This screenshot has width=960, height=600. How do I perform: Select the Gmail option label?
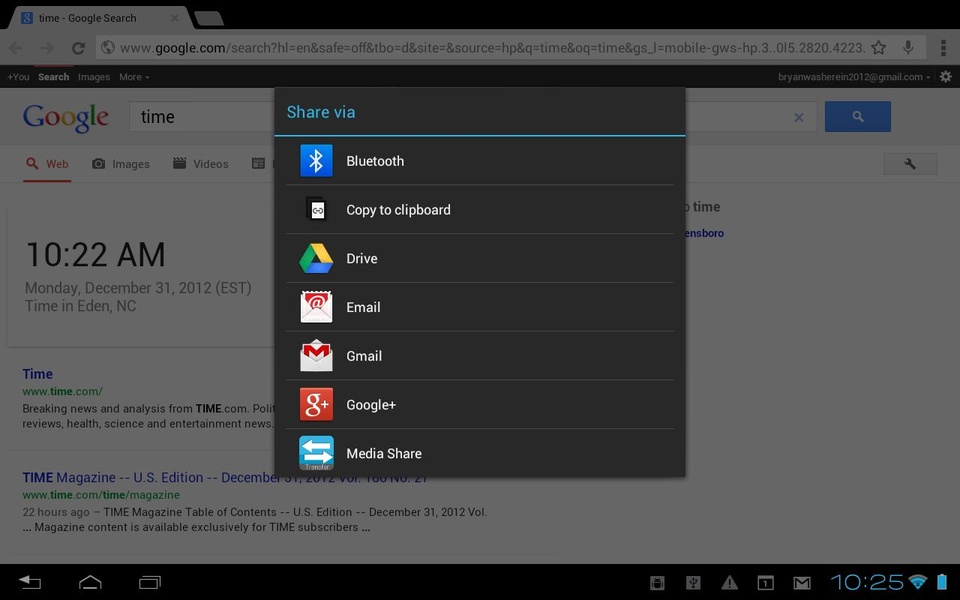364,356
